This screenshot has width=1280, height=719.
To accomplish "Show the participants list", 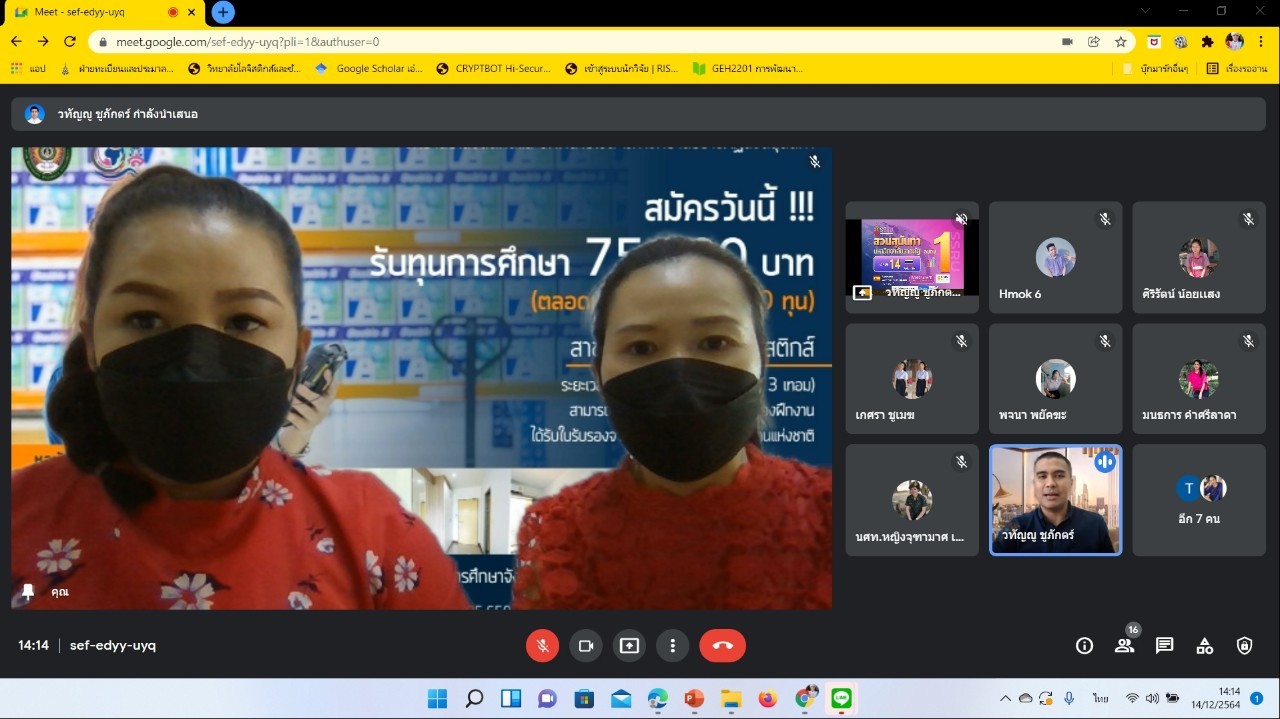I will pos(1124,646).
